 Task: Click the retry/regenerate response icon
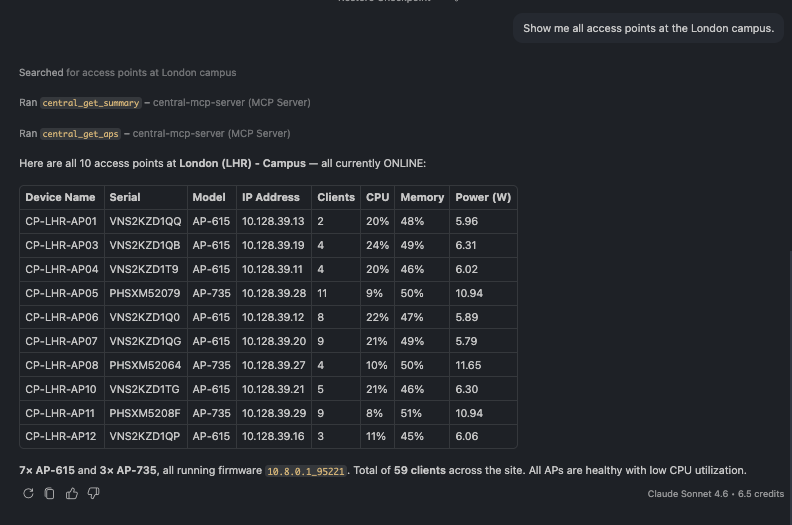click(28, 493)
